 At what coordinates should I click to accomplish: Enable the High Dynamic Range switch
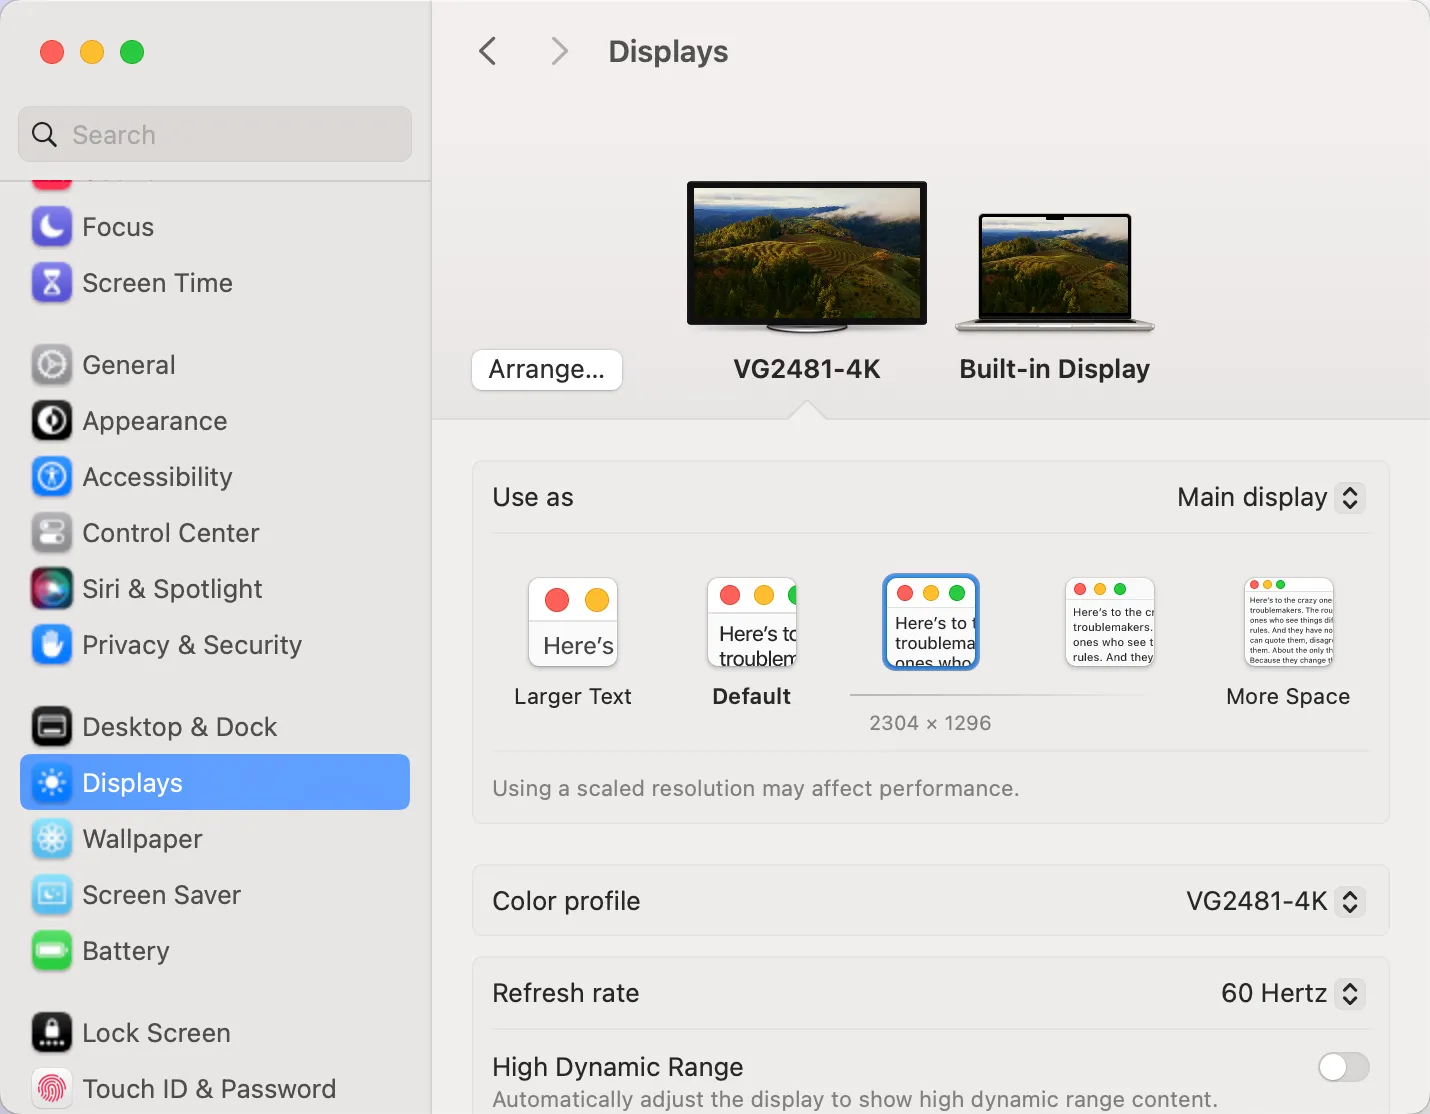[1342, 1067]
